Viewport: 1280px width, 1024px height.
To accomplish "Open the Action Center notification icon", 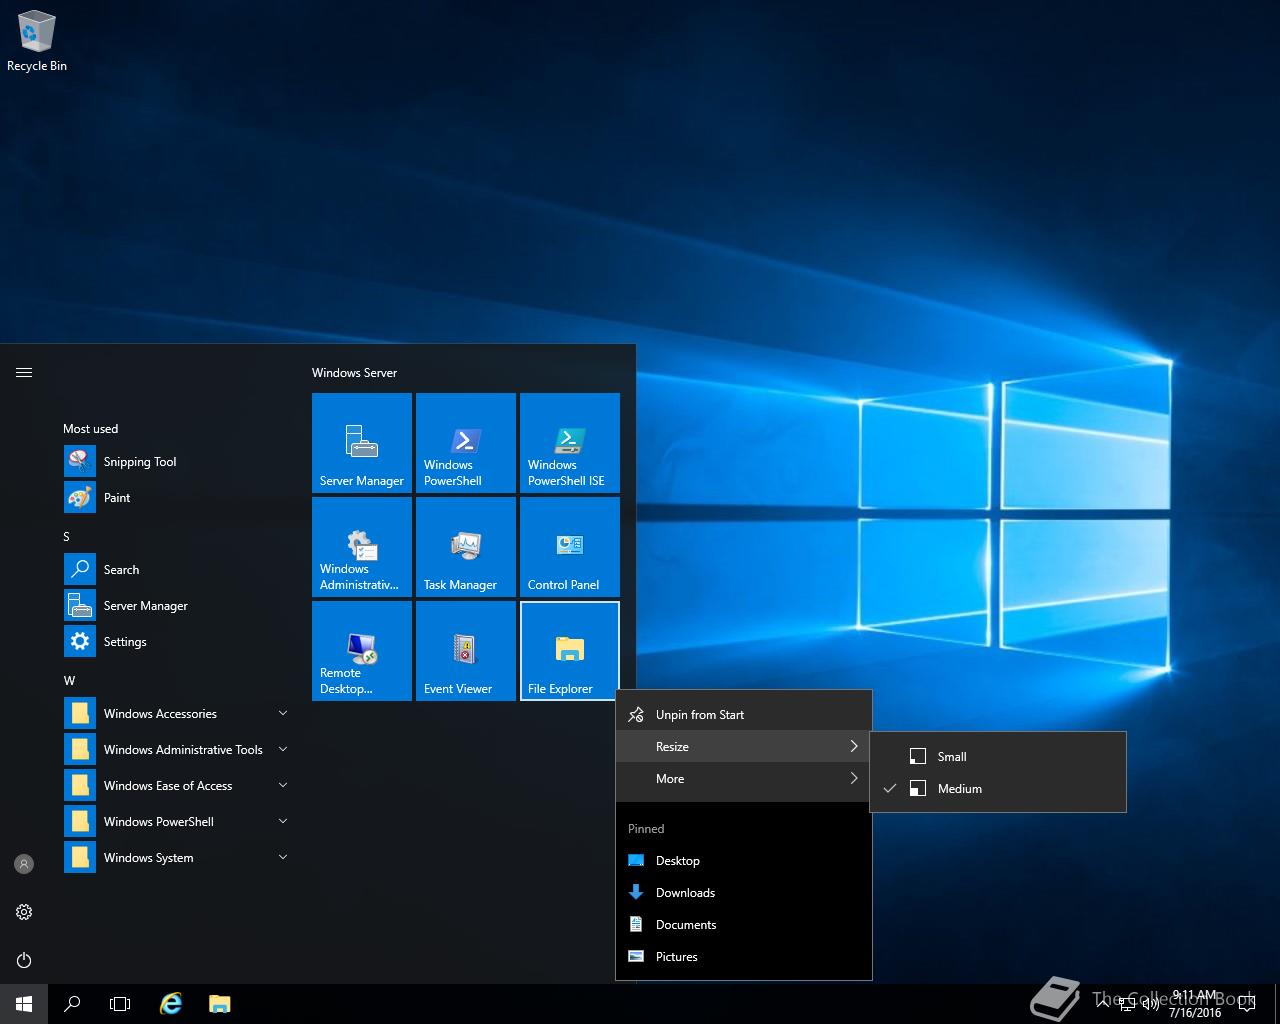I will [1246, 1004].
